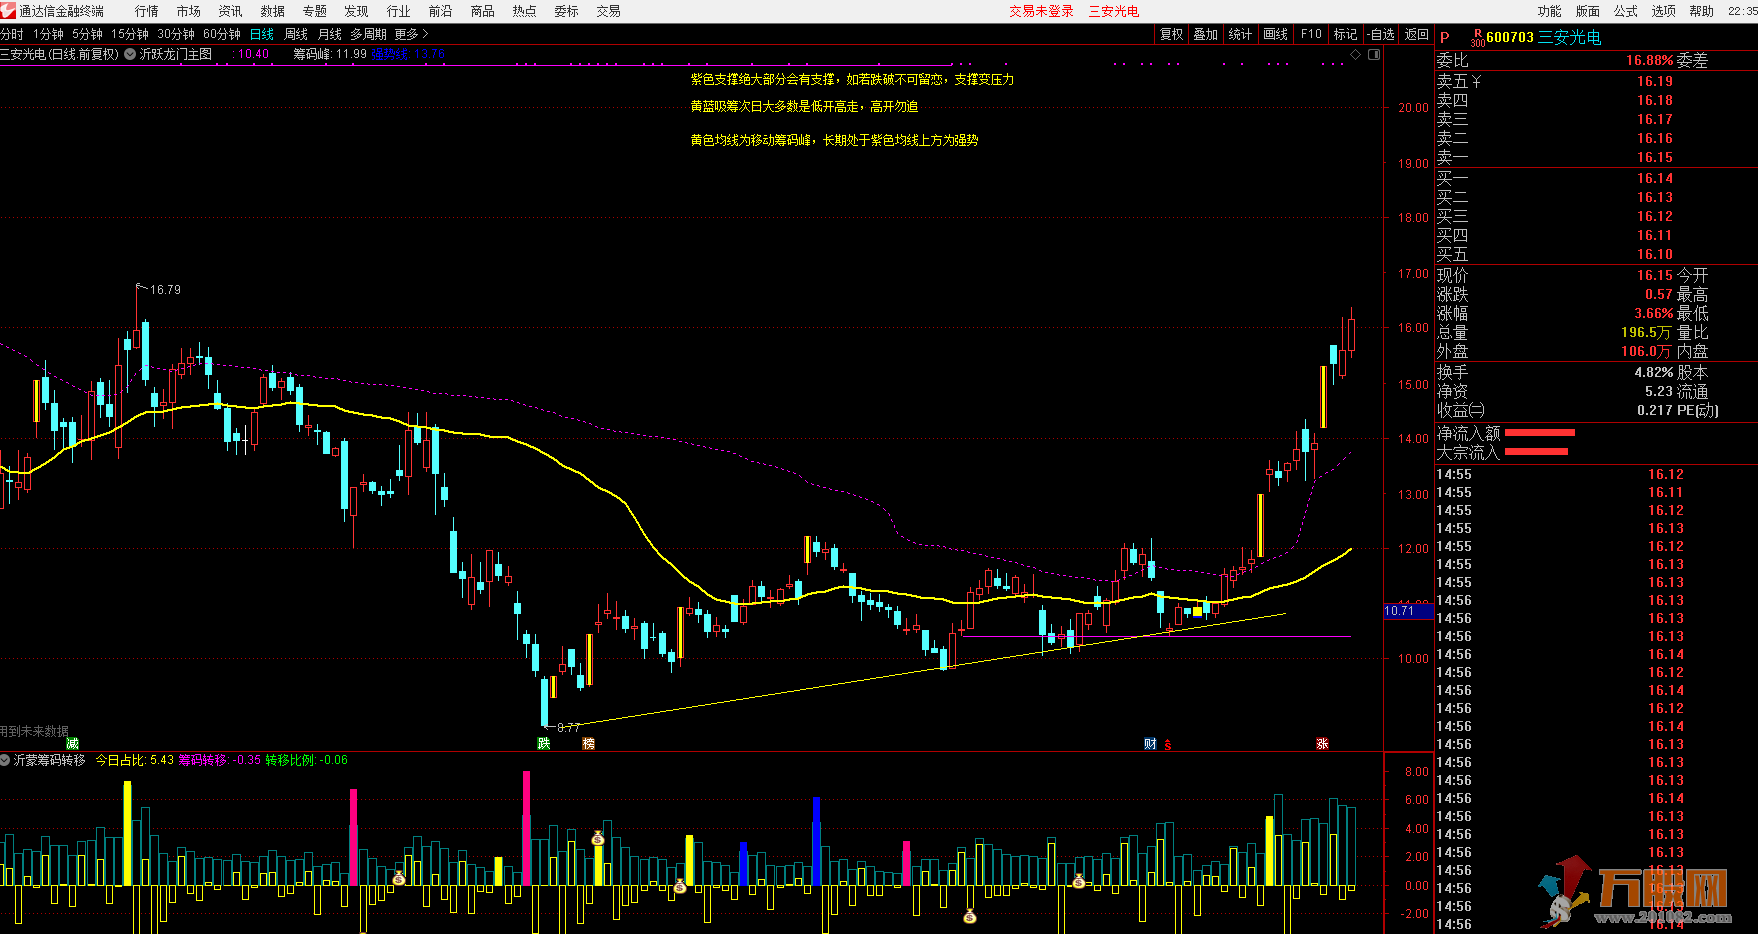Click the F10 button
The image size is (1758, 934).
click(x=1311, y=34)
